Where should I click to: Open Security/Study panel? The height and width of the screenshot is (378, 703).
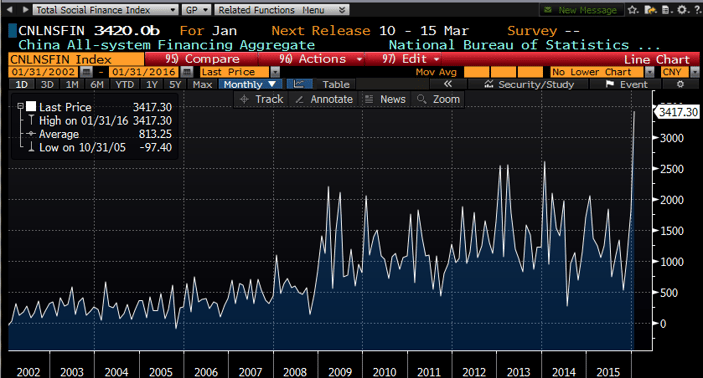(529, 84)
